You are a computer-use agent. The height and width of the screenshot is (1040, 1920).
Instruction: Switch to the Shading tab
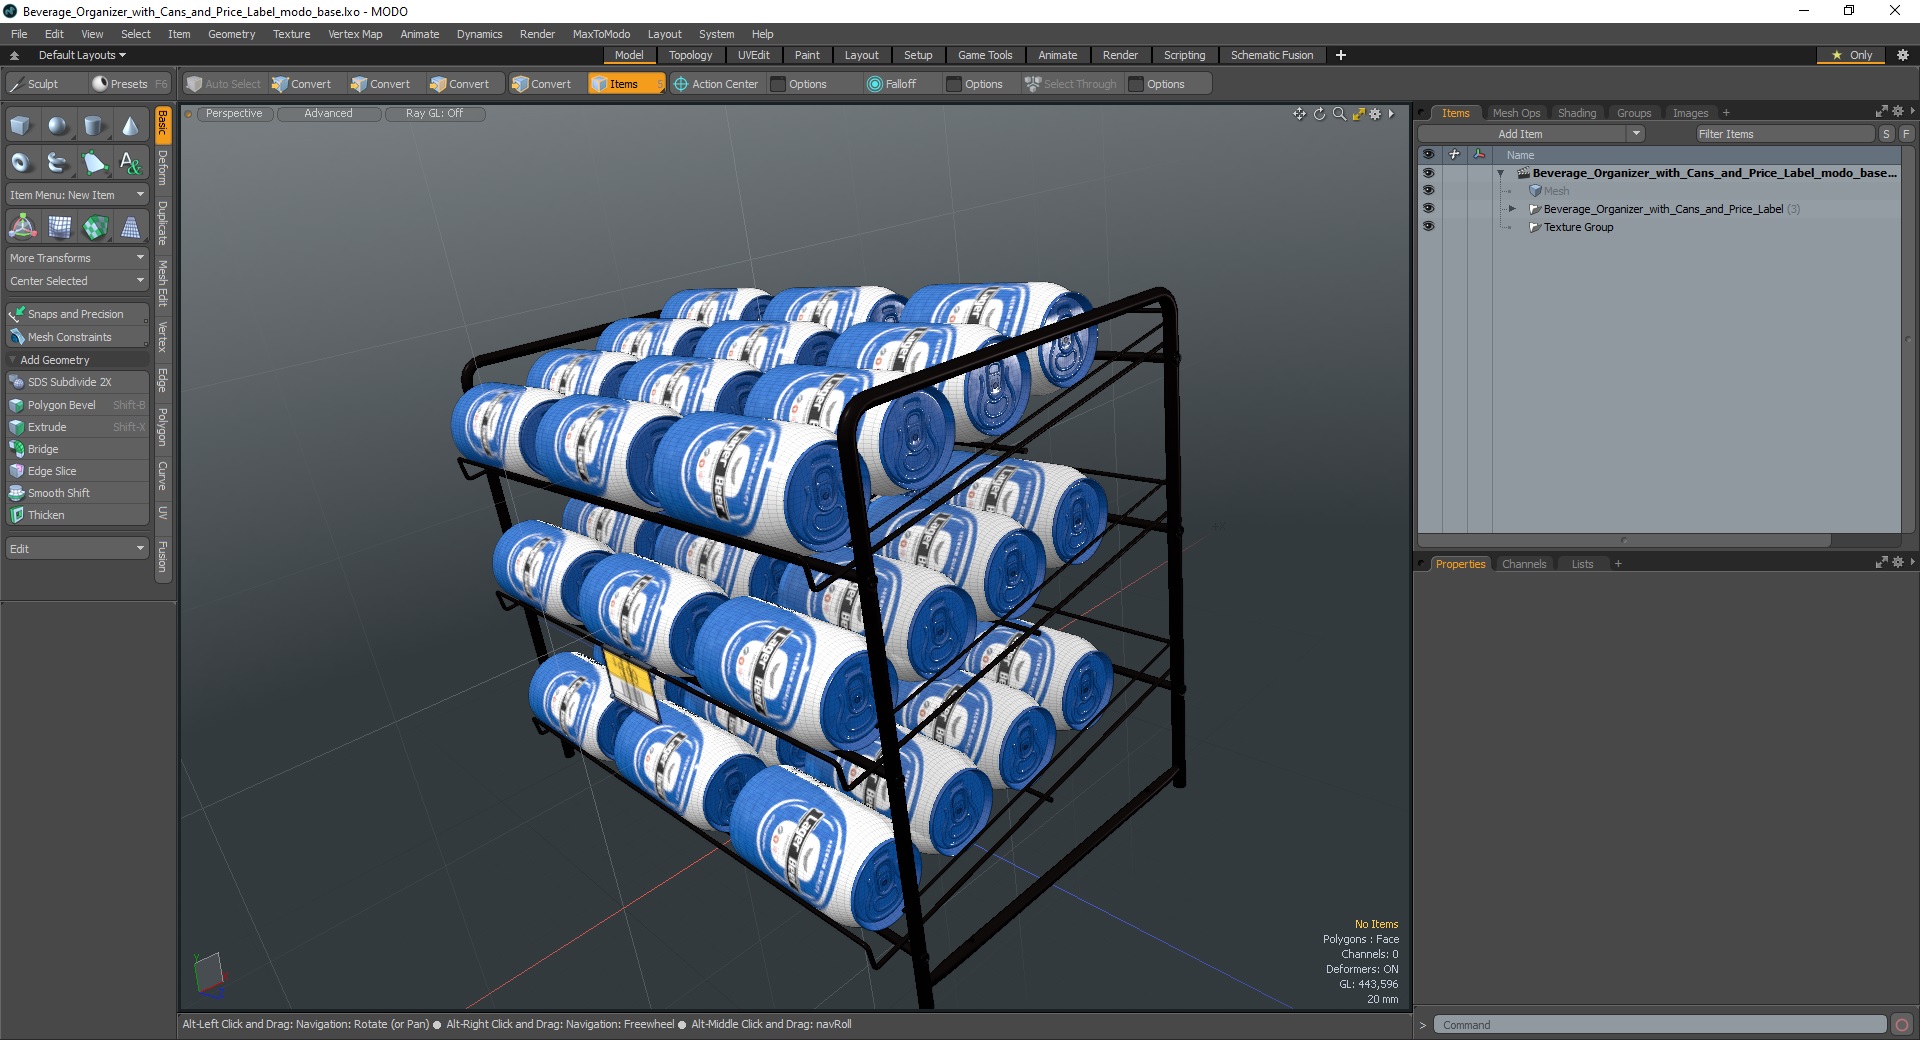(1577, 113)
